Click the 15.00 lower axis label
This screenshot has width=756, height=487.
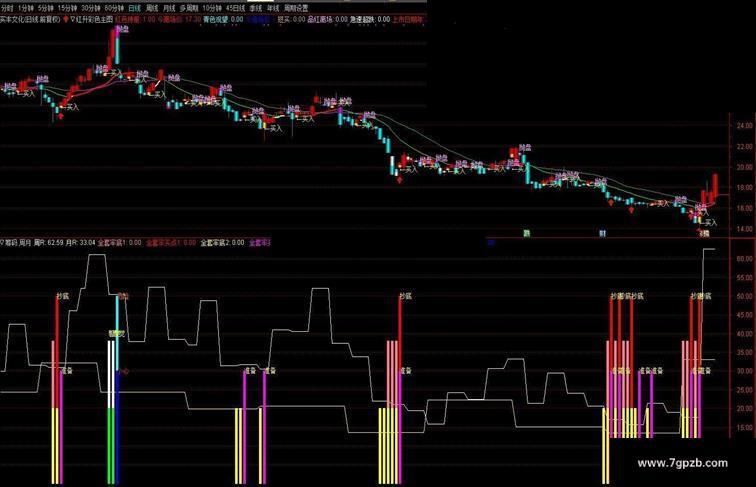[x=744, y=427]
